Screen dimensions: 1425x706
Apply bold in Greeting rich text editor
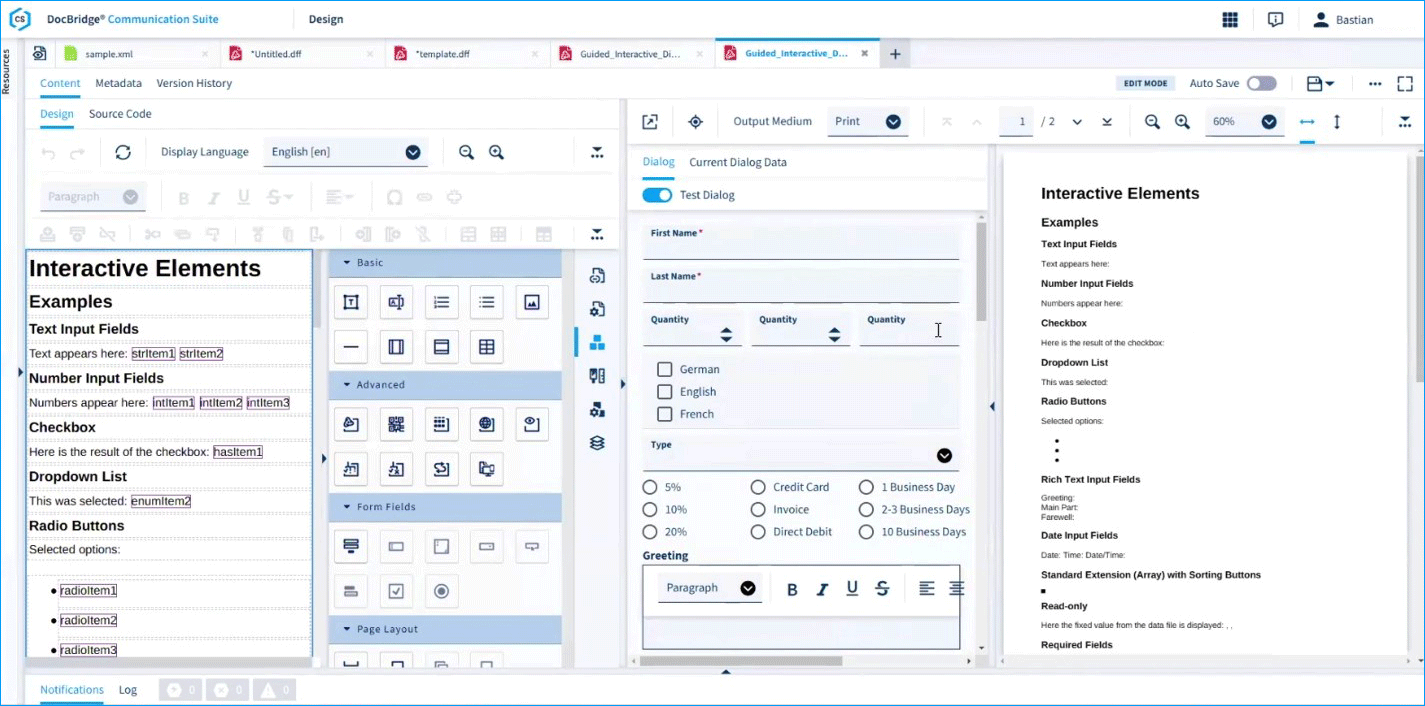(792, 589)
